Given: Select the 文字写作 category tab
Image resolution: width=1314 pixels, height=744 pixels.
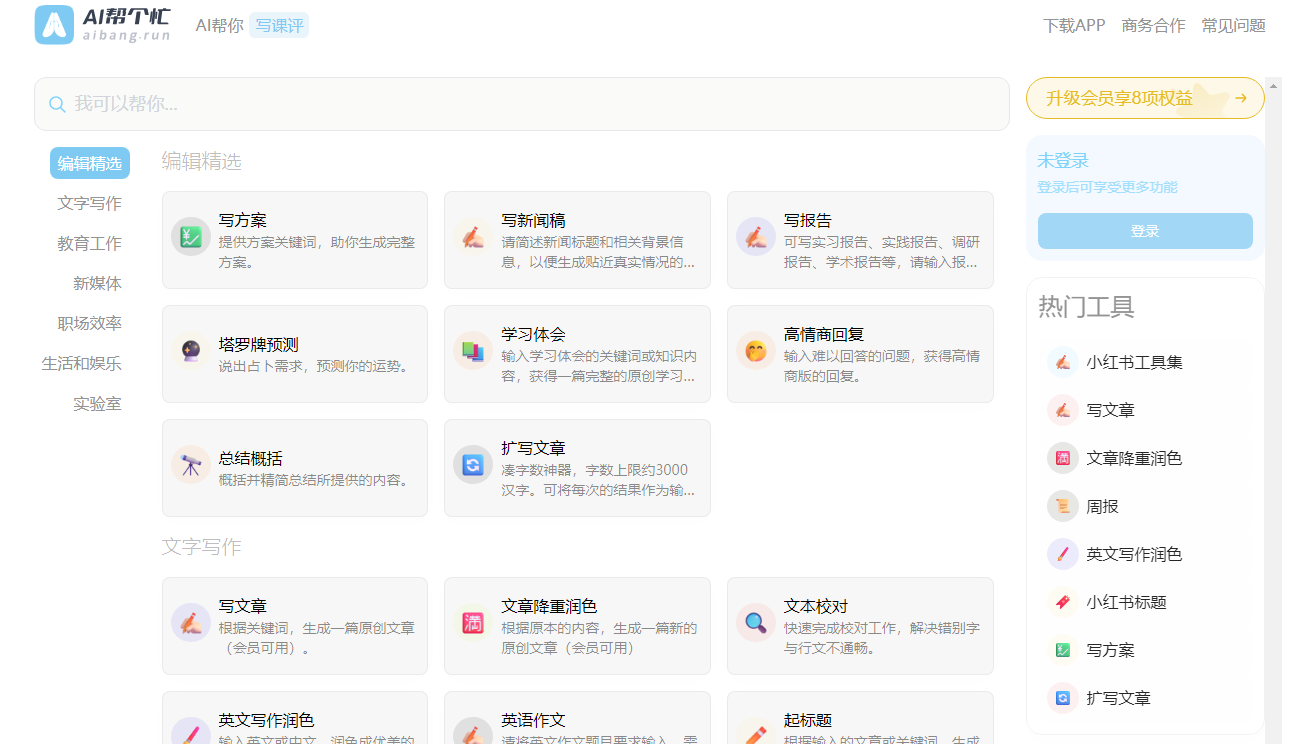Looking at the screenshot, I should click(90, 203).
